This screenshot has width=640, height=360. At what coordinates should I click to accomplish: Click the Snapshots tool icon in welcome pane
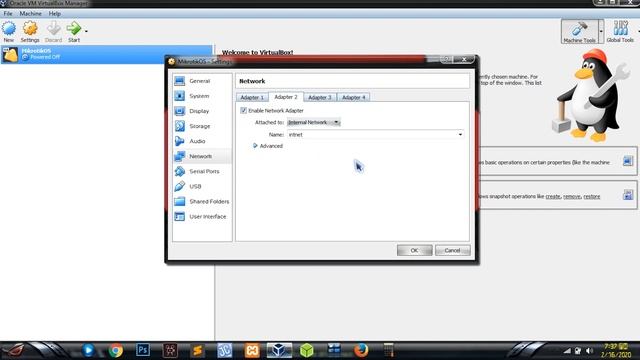tap(628, 195)
